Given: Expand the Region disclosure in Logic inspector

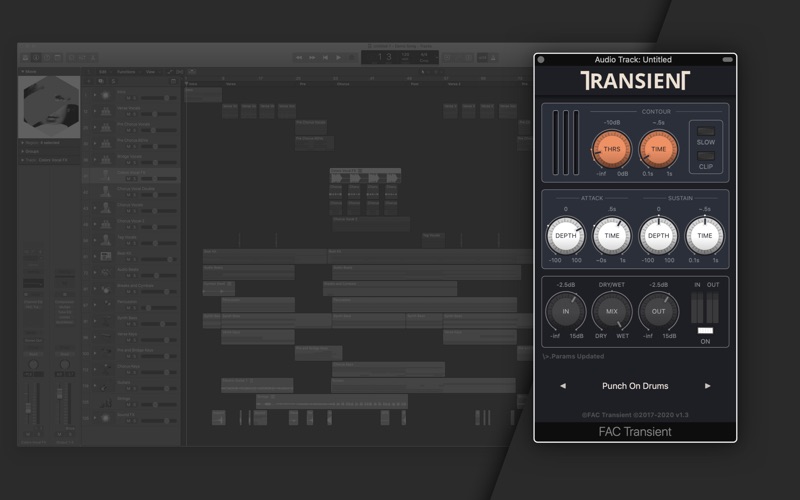Looking at the screenshot, I should 22,143.
